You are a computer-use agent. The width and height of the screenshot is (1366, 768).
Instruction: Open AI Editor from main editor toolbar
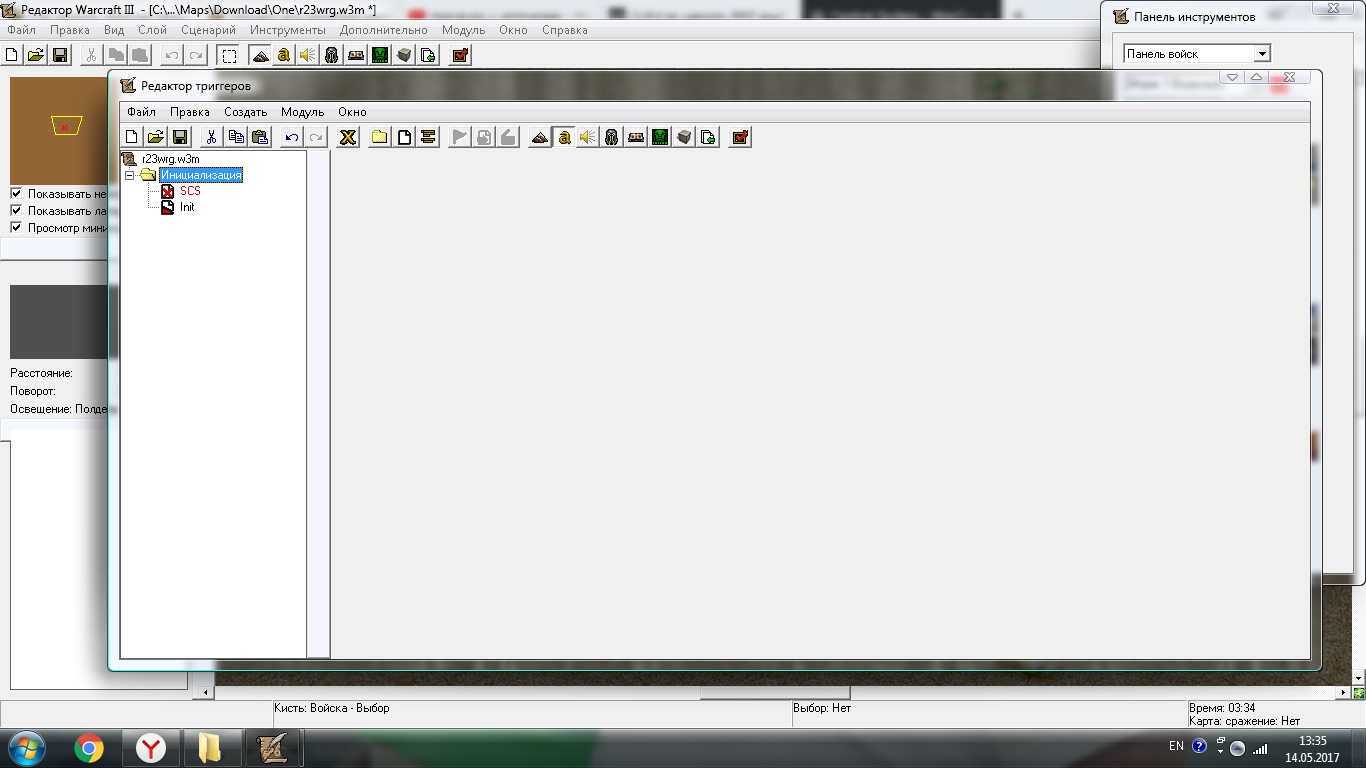point(380,55)
